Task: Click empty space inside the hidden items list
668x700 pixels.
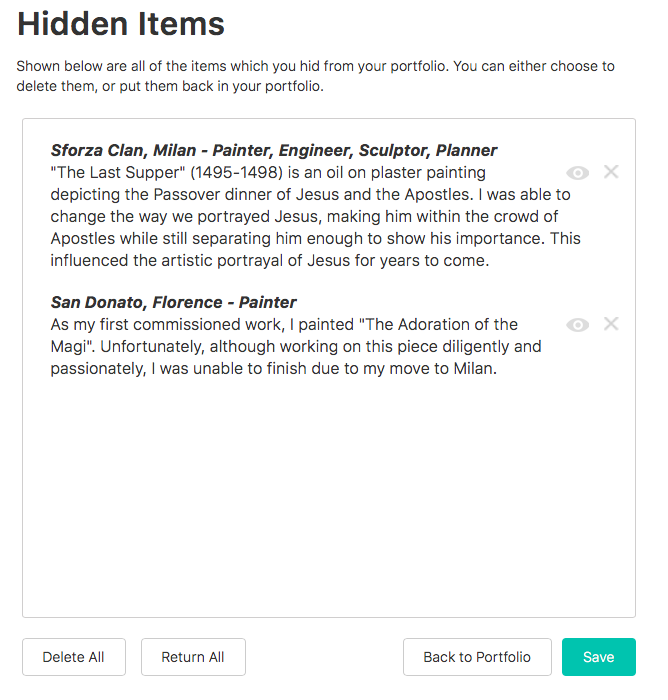Action: point(328,500)
